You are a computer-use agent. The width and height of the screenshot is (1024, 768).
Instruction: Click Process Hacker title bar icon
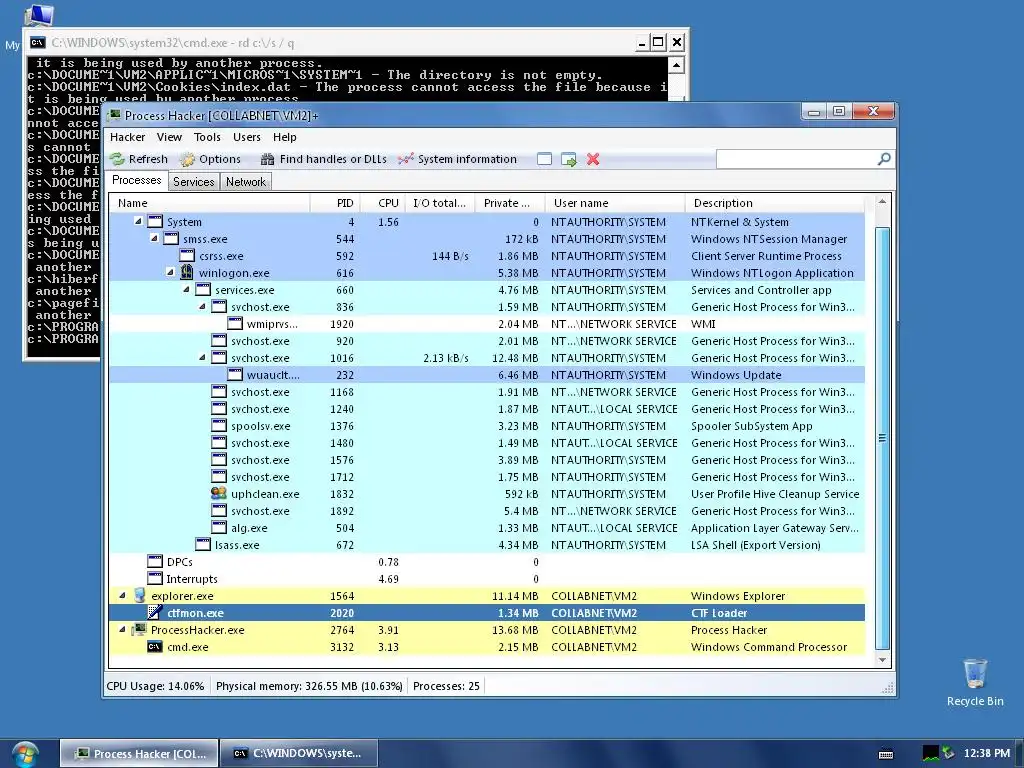pyautogui.click(x=114, y=116)
